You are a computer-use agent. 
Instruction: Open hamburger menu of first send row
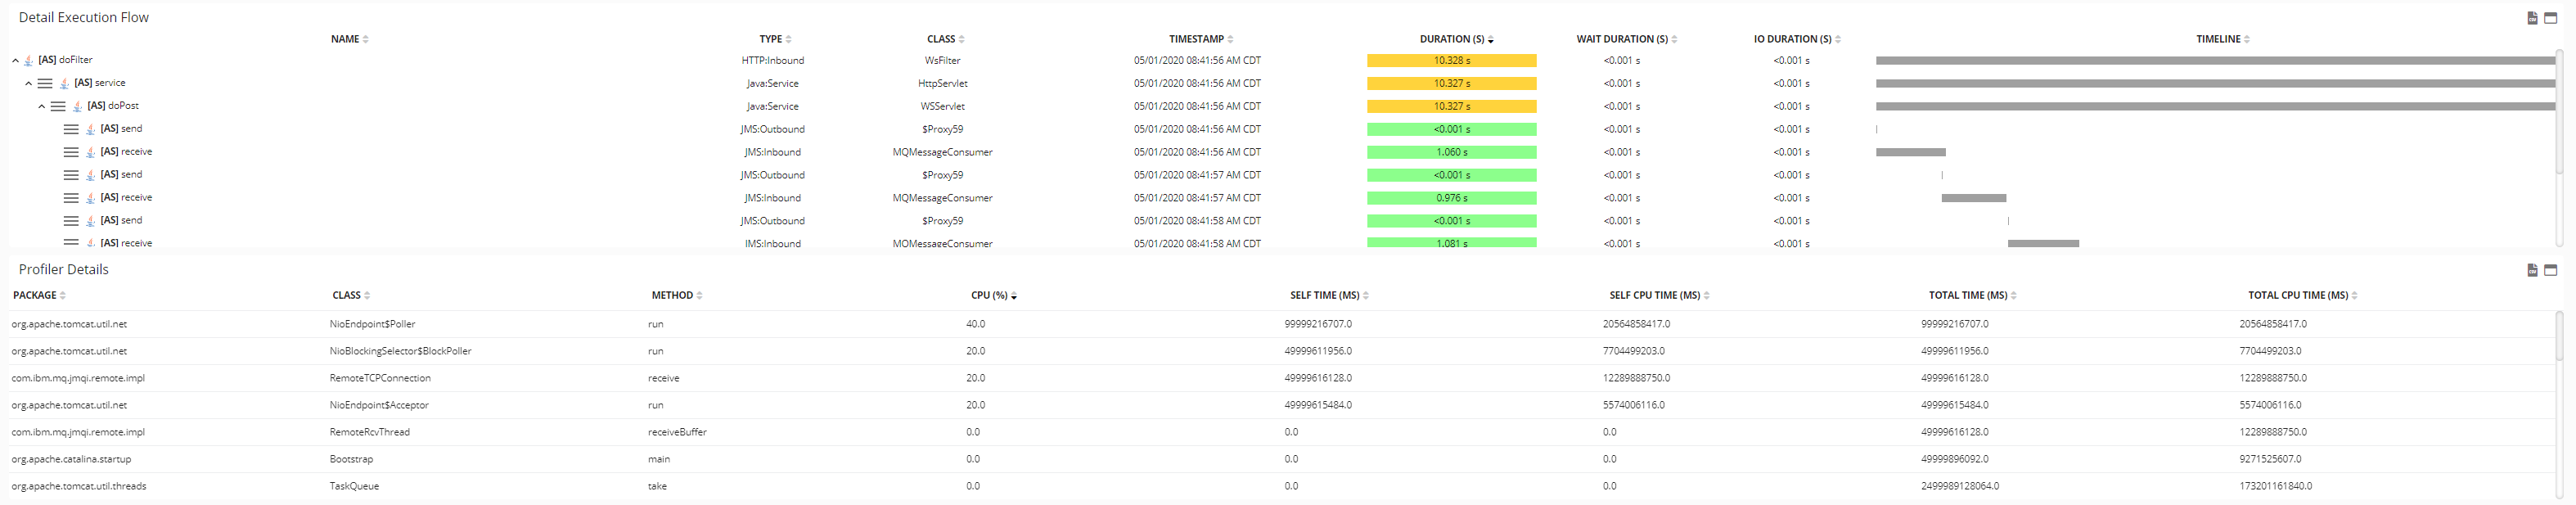click(x=71, y=129)
